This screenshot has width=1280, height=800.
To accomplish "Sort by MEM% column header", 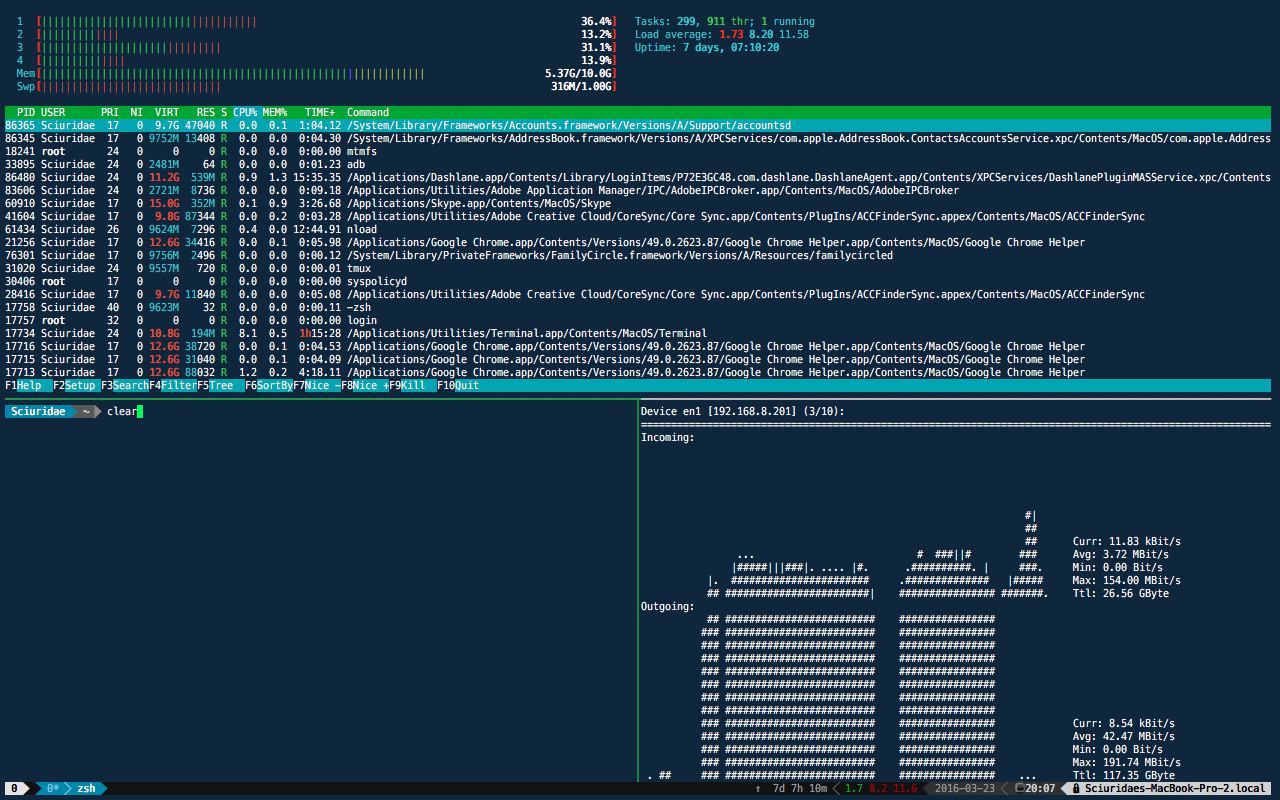I will [275, 112].
